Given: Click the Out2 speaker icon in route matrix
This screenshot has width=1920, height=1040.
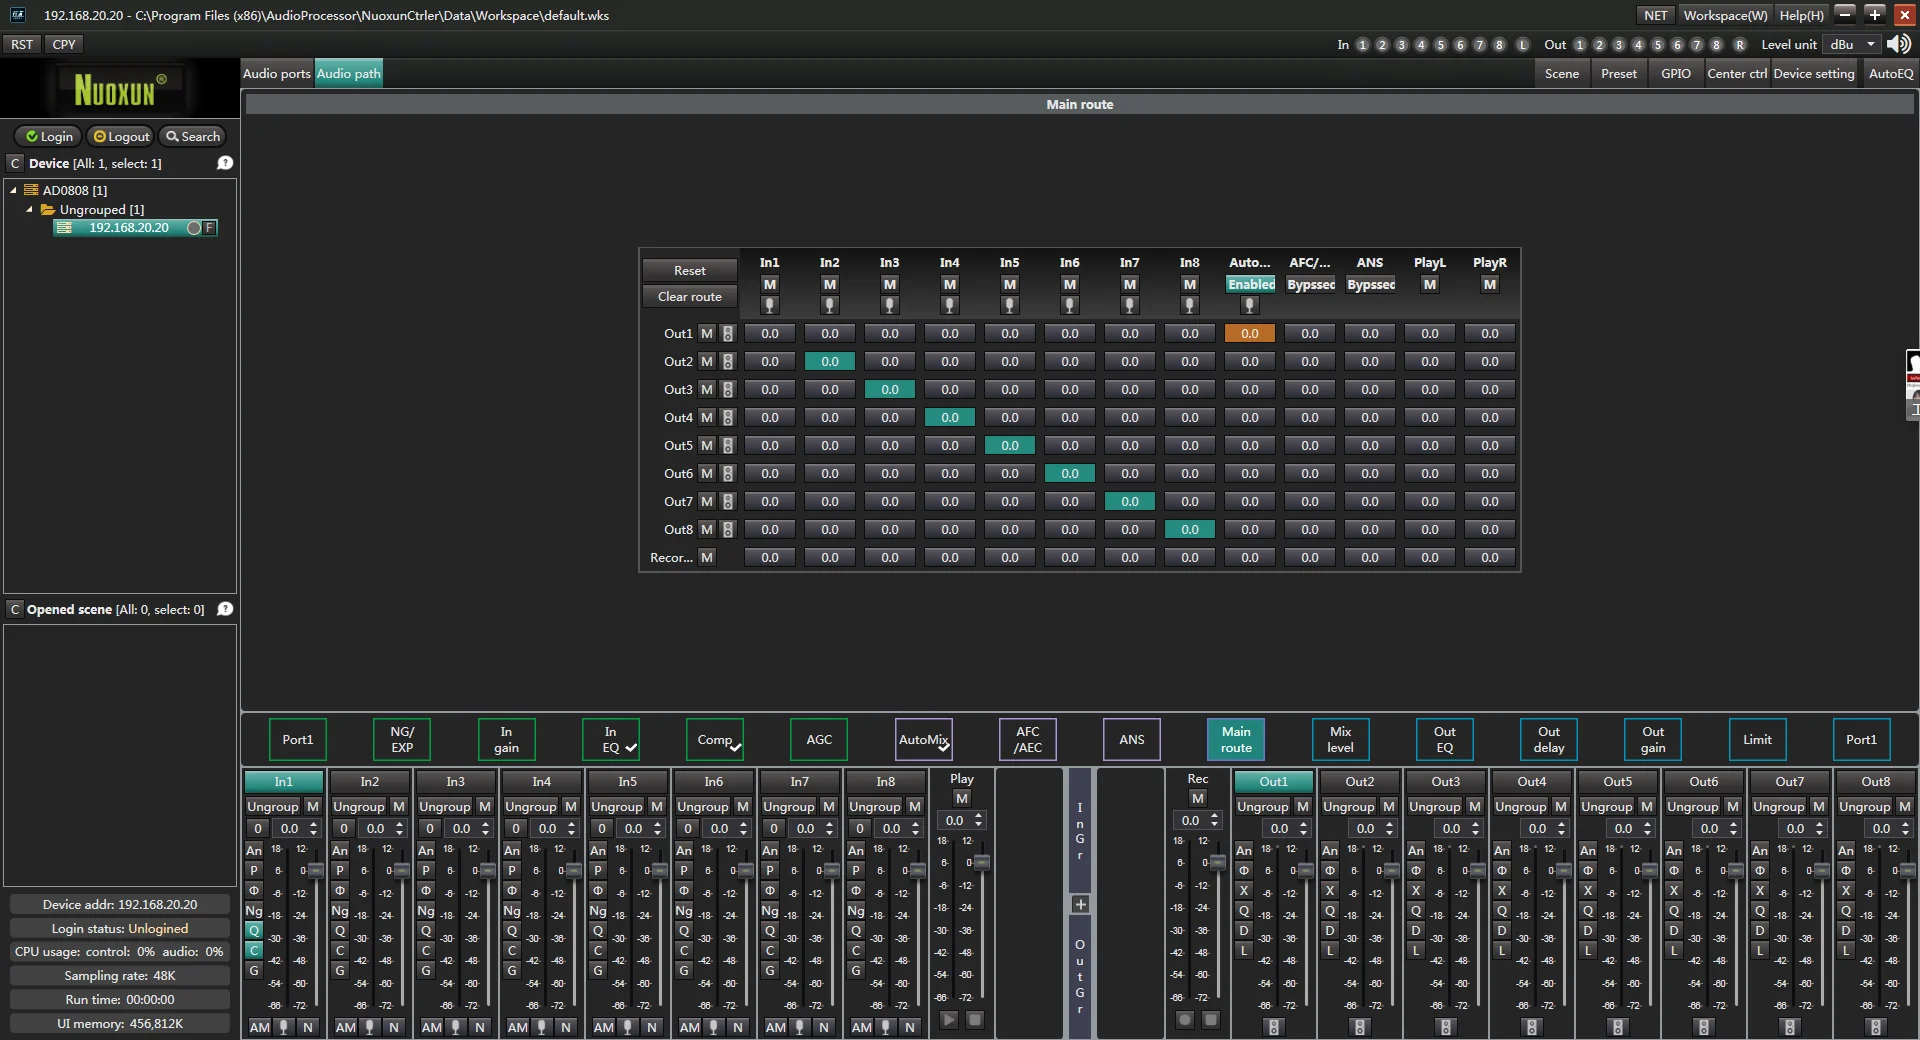Looking at the screenshot, I should click(x=728, y=362).
